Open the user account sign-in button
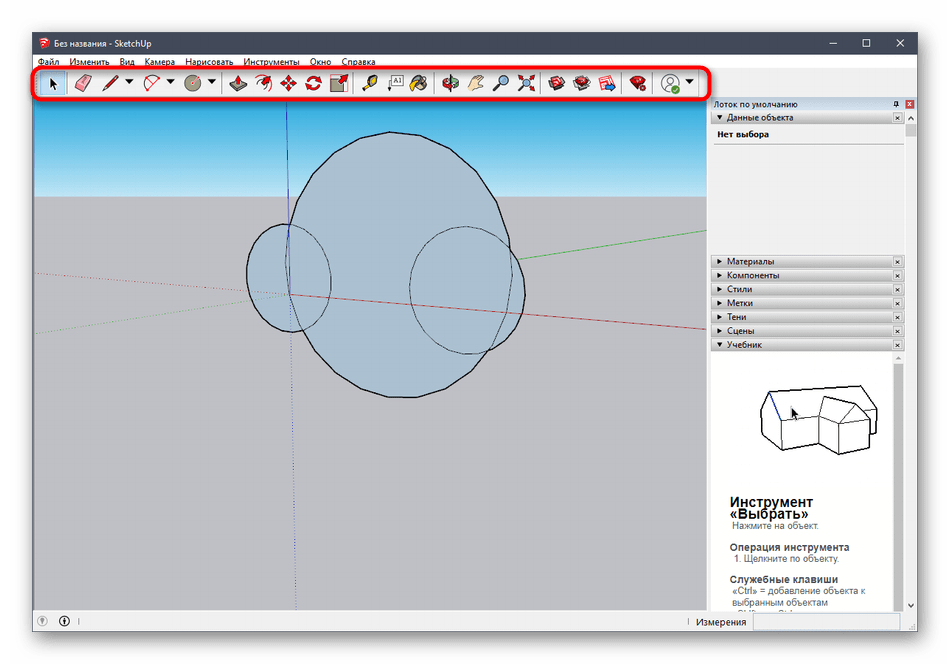950x664 pixels. point(670,83)
